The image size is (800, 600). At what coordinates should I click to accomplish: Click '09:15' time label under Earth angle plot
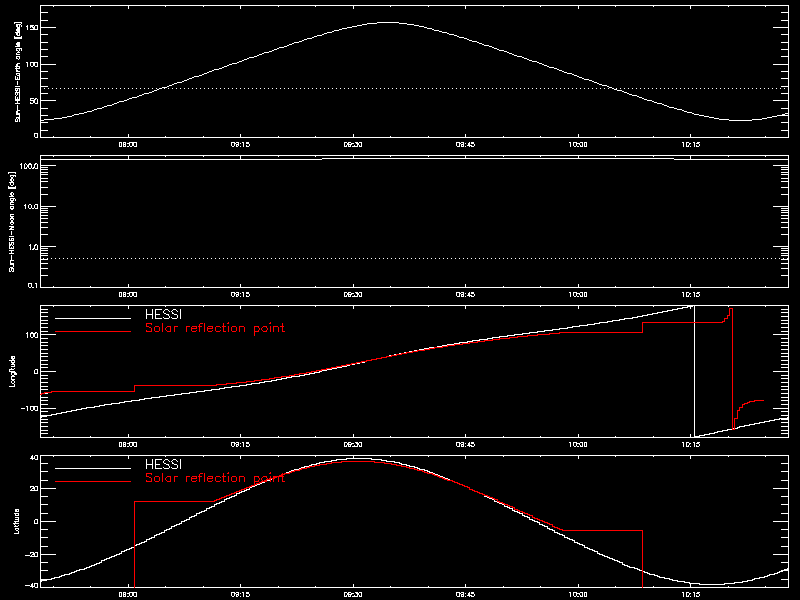240,144
